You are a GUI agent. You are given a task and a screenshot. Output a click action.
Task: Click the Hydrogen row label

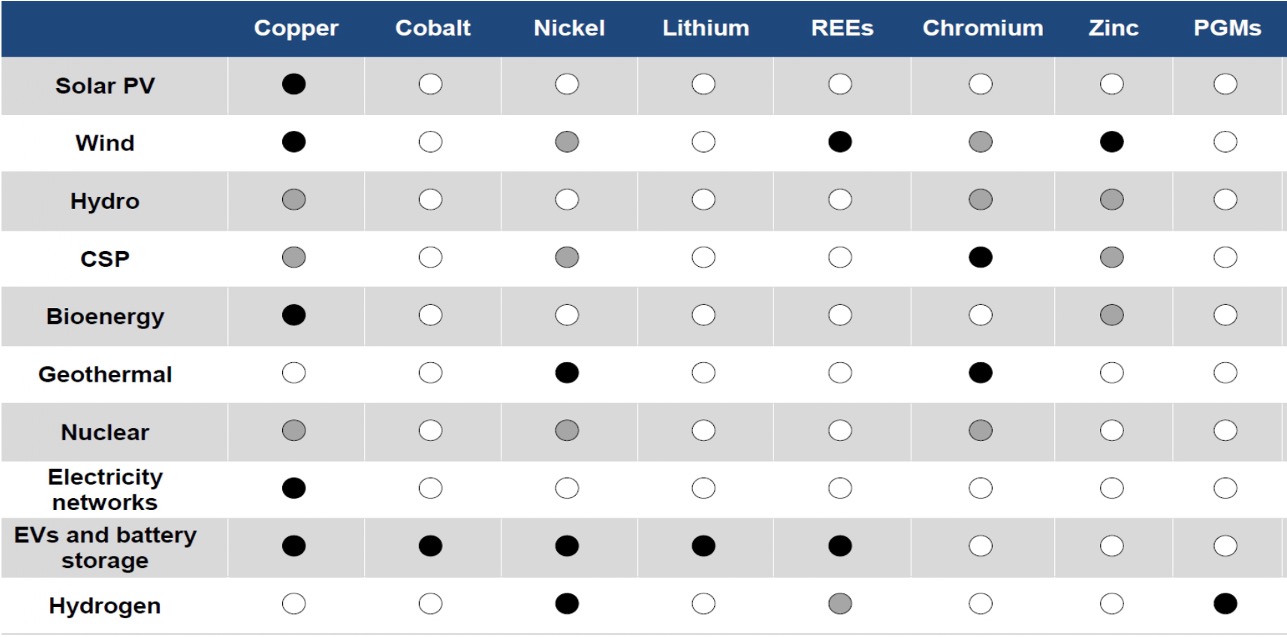(105, 605)
